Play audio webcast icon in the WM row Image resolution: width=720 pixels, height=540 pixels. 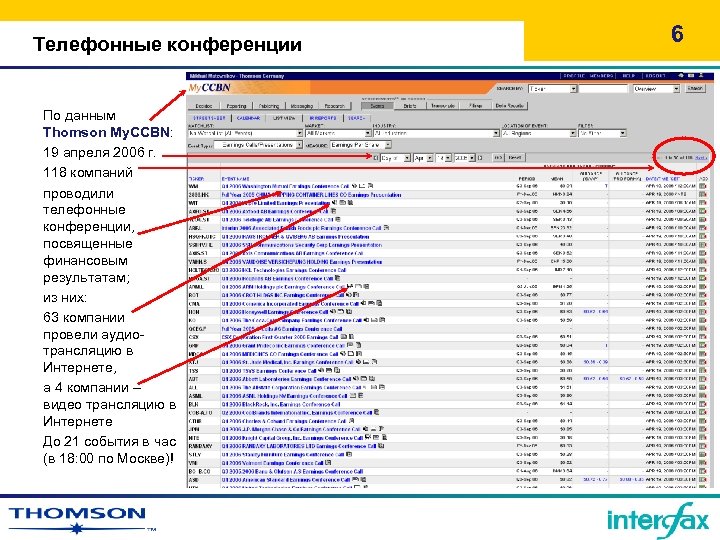coord(354,186)
